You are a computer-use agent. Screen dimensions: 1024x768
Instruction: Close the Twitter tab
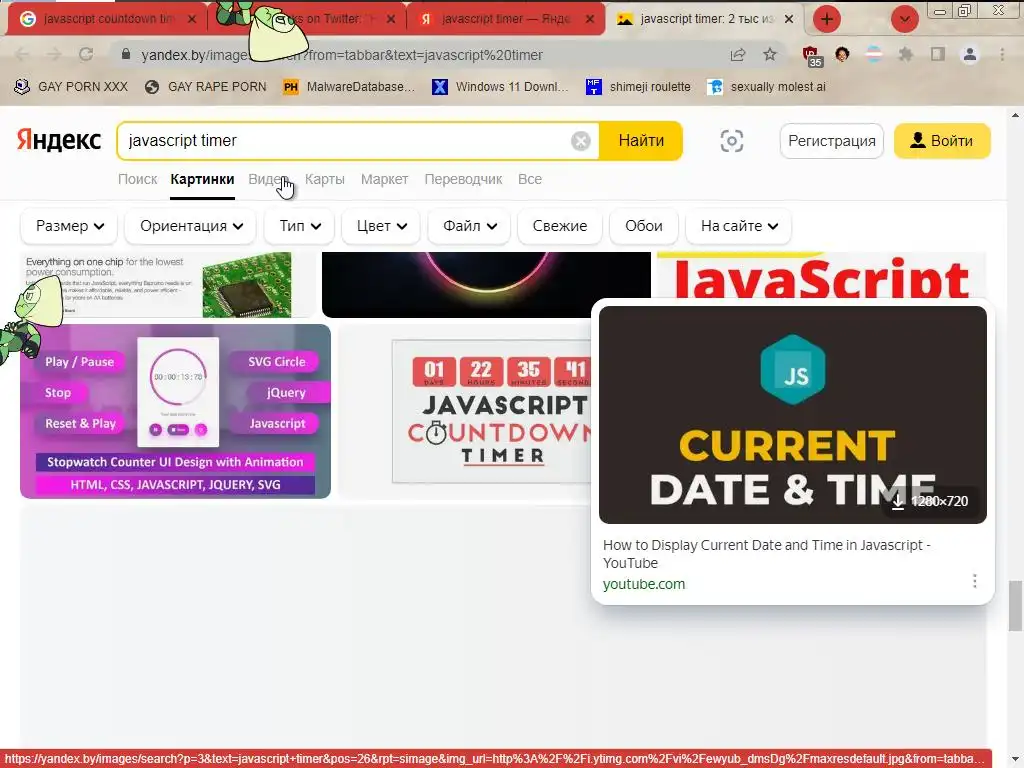tap(391, 20)
